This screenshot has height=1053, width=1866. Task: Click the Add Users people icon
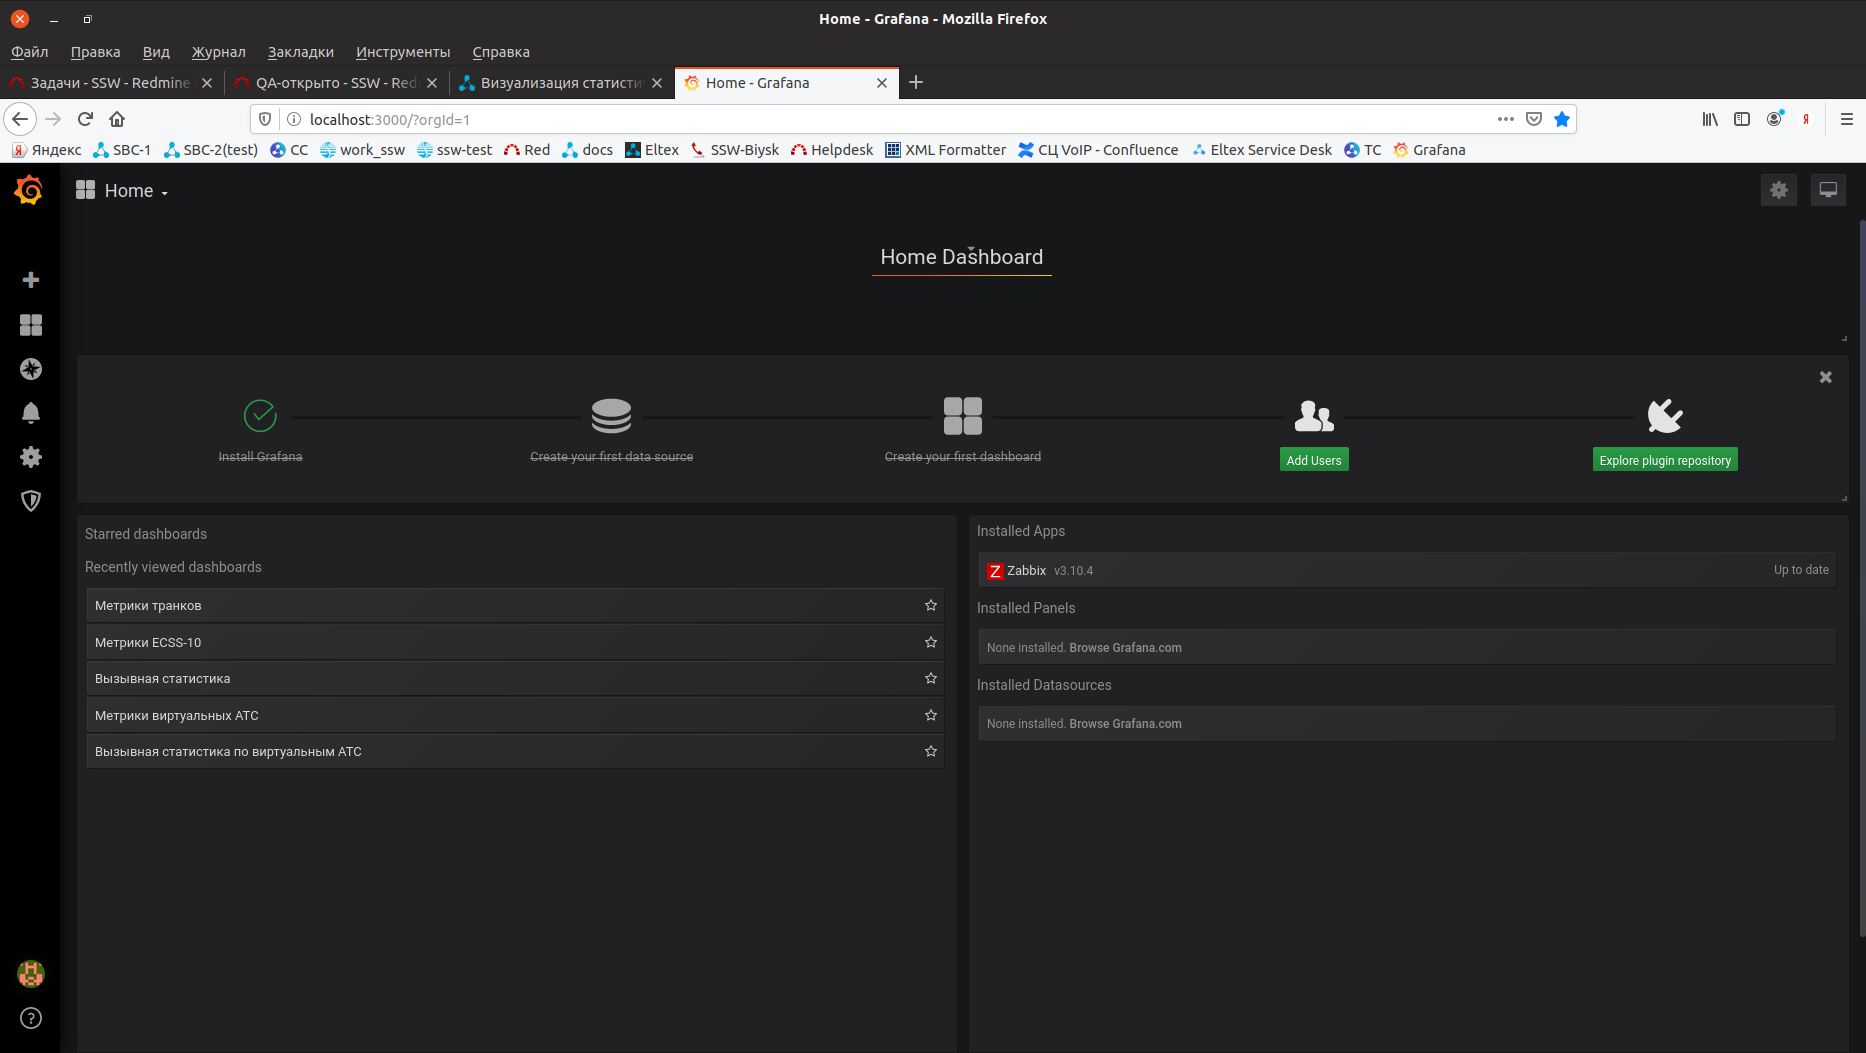click(x=1314, y=416)
